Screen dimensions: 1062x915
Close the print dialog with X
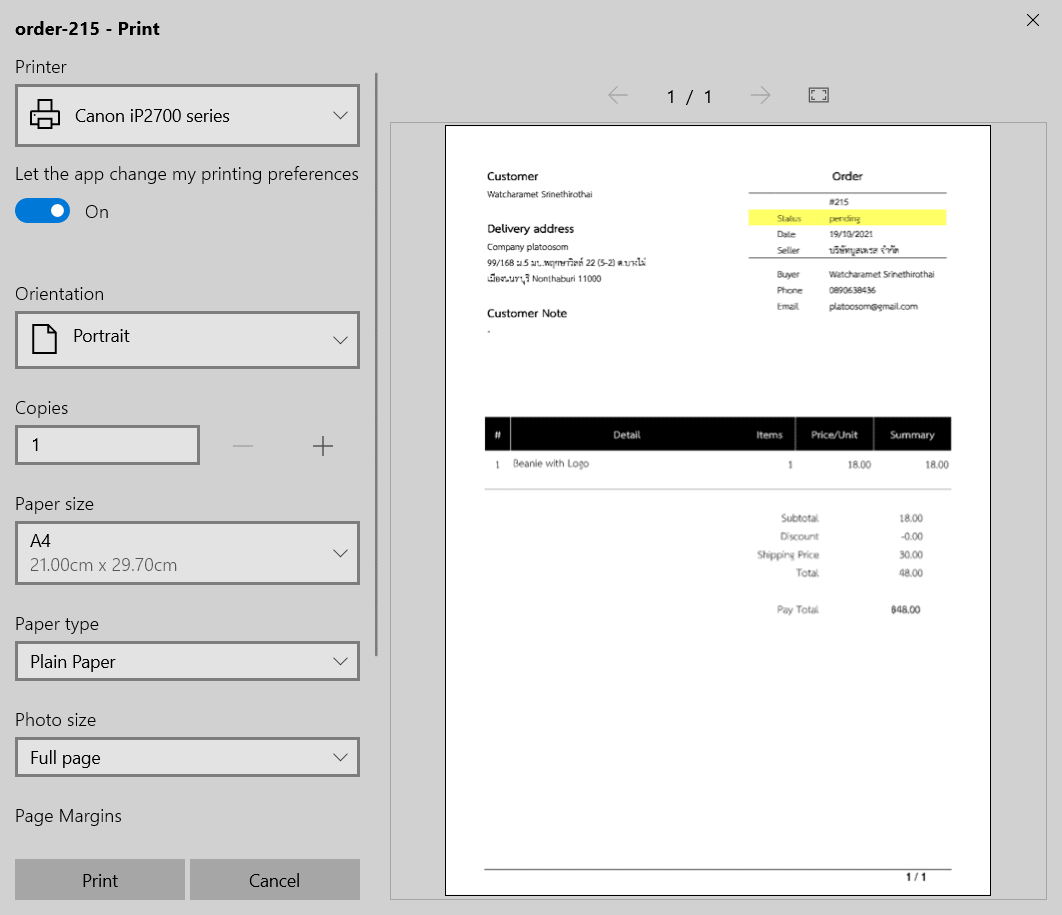coord(1033,20)
